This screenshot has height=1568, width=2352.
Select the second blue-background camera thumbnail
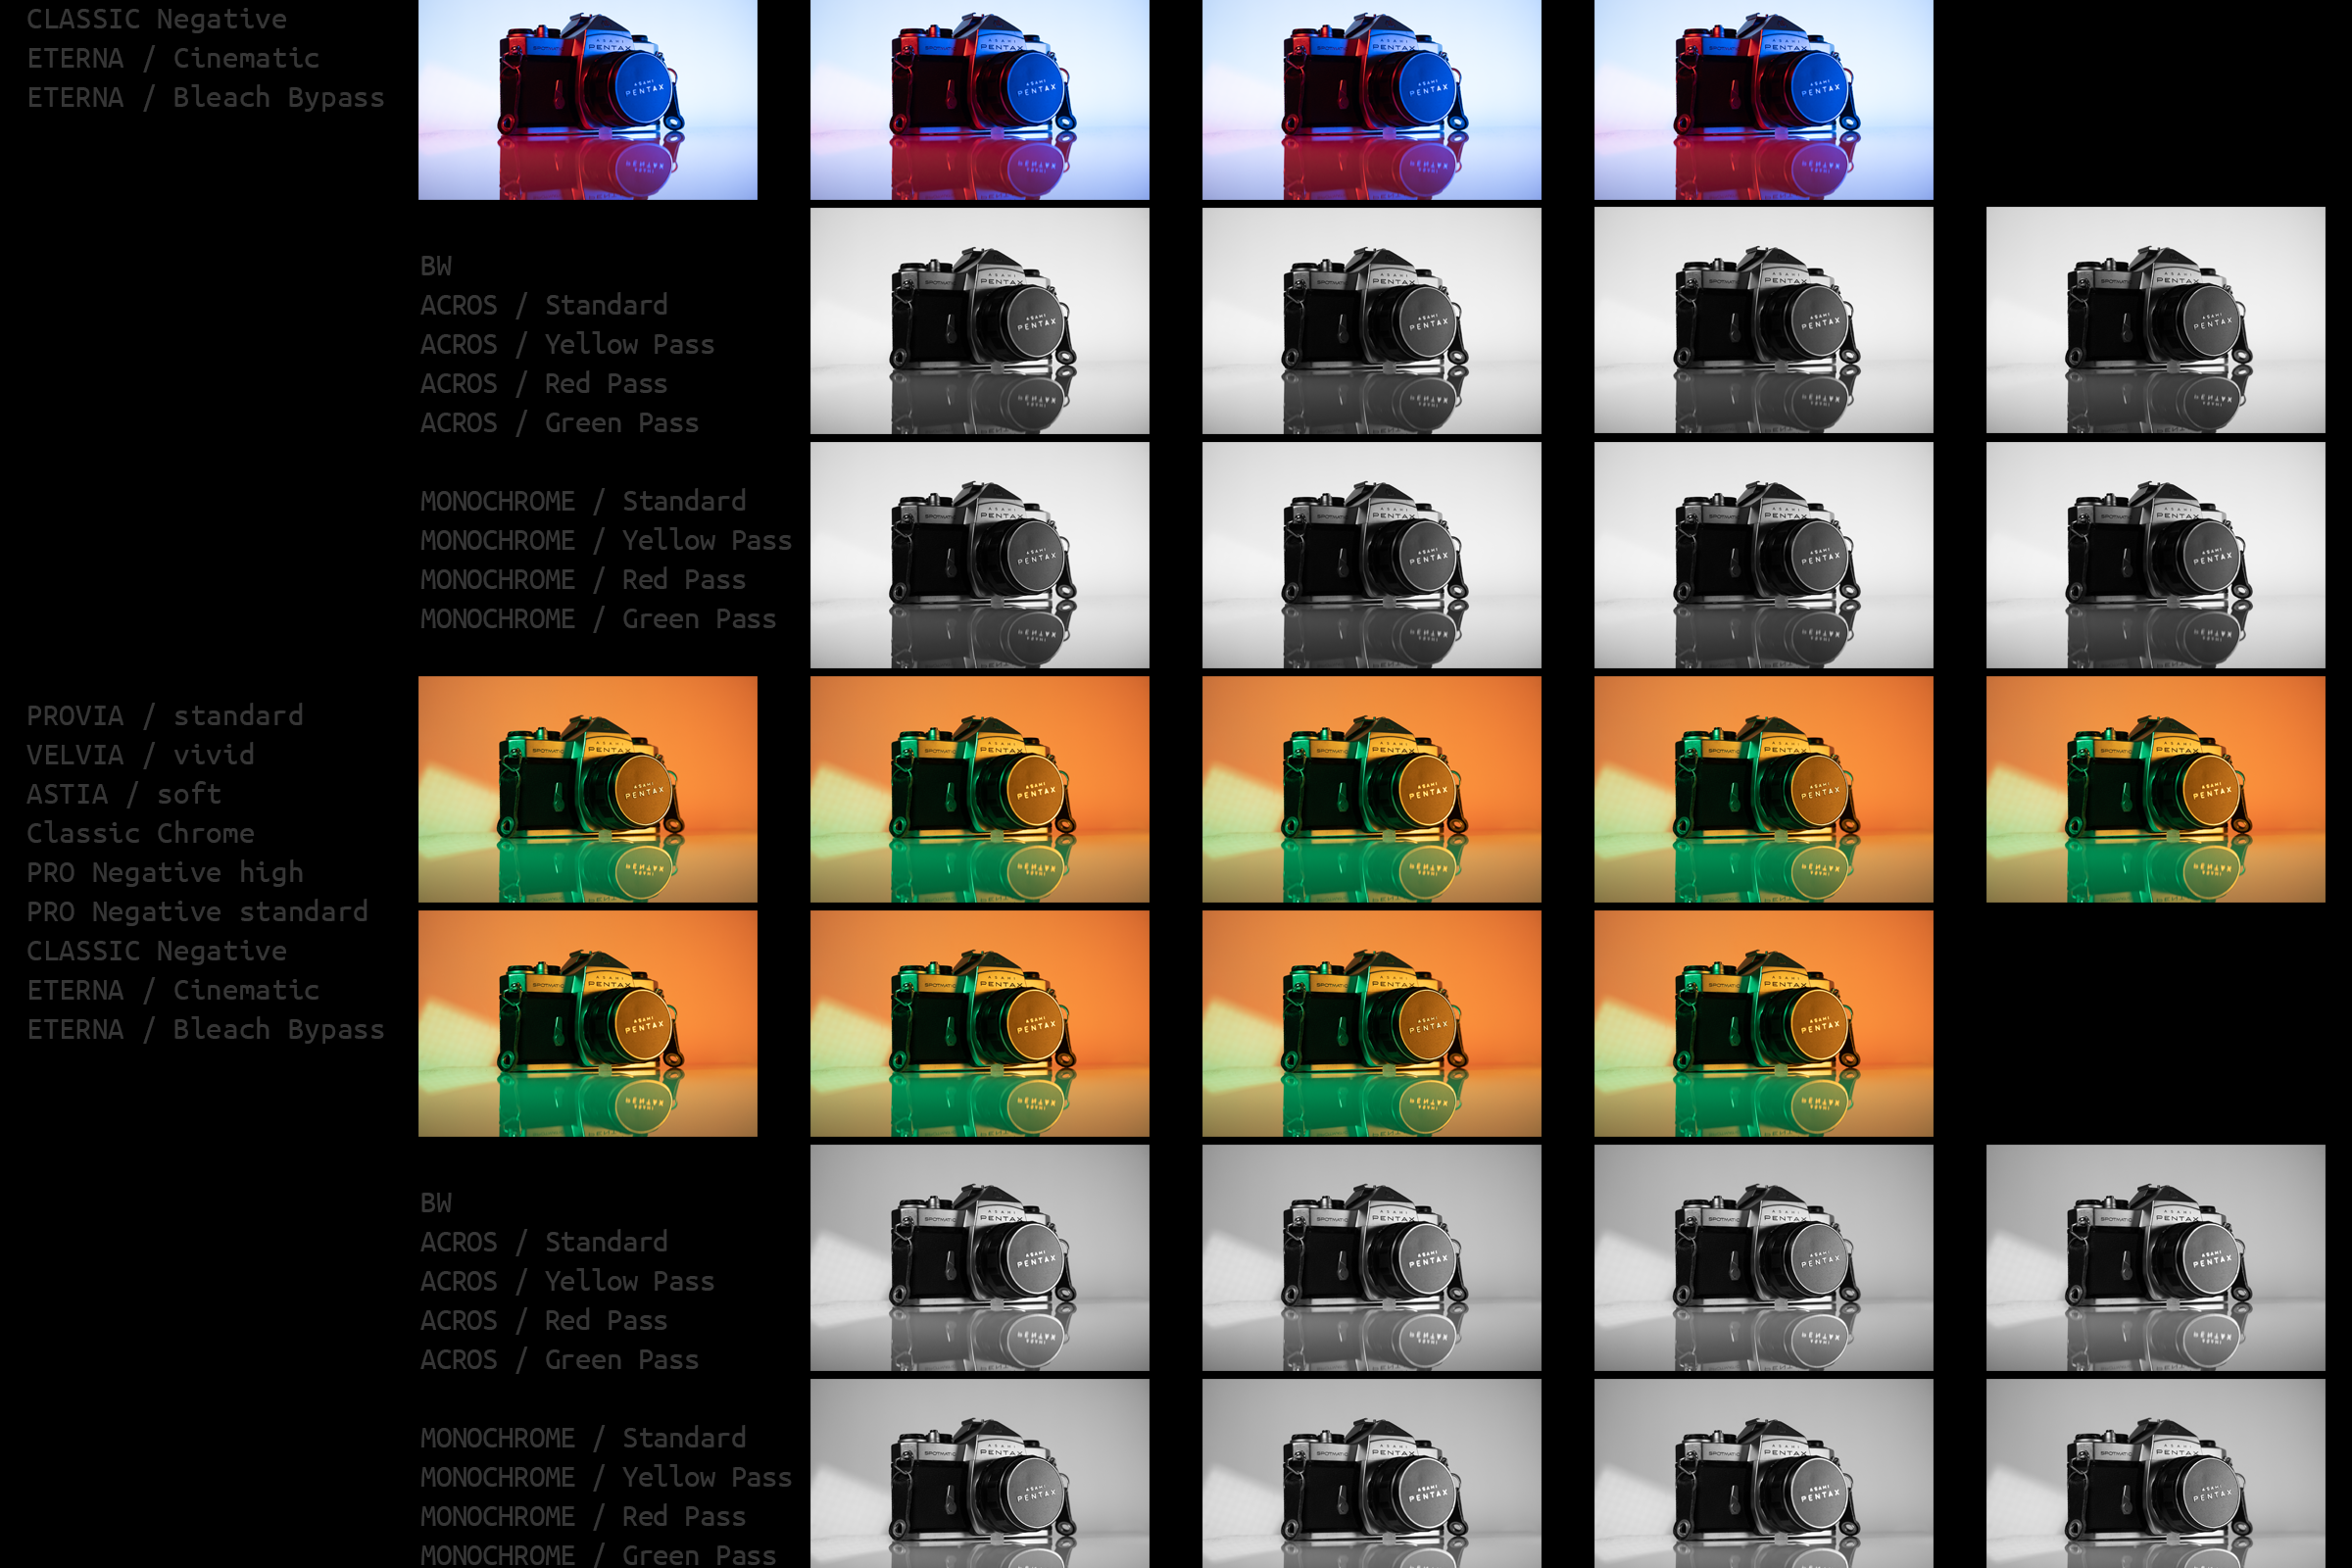(980, 100)
